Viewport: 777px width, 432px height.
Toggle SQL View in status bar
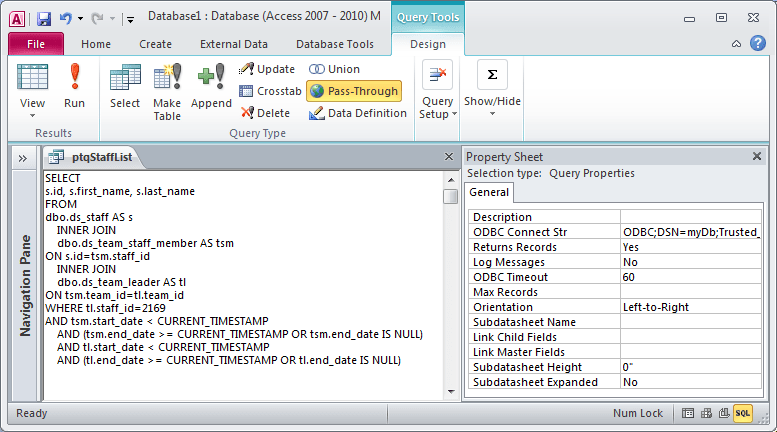pyautogui.click(x=742, y=413)
